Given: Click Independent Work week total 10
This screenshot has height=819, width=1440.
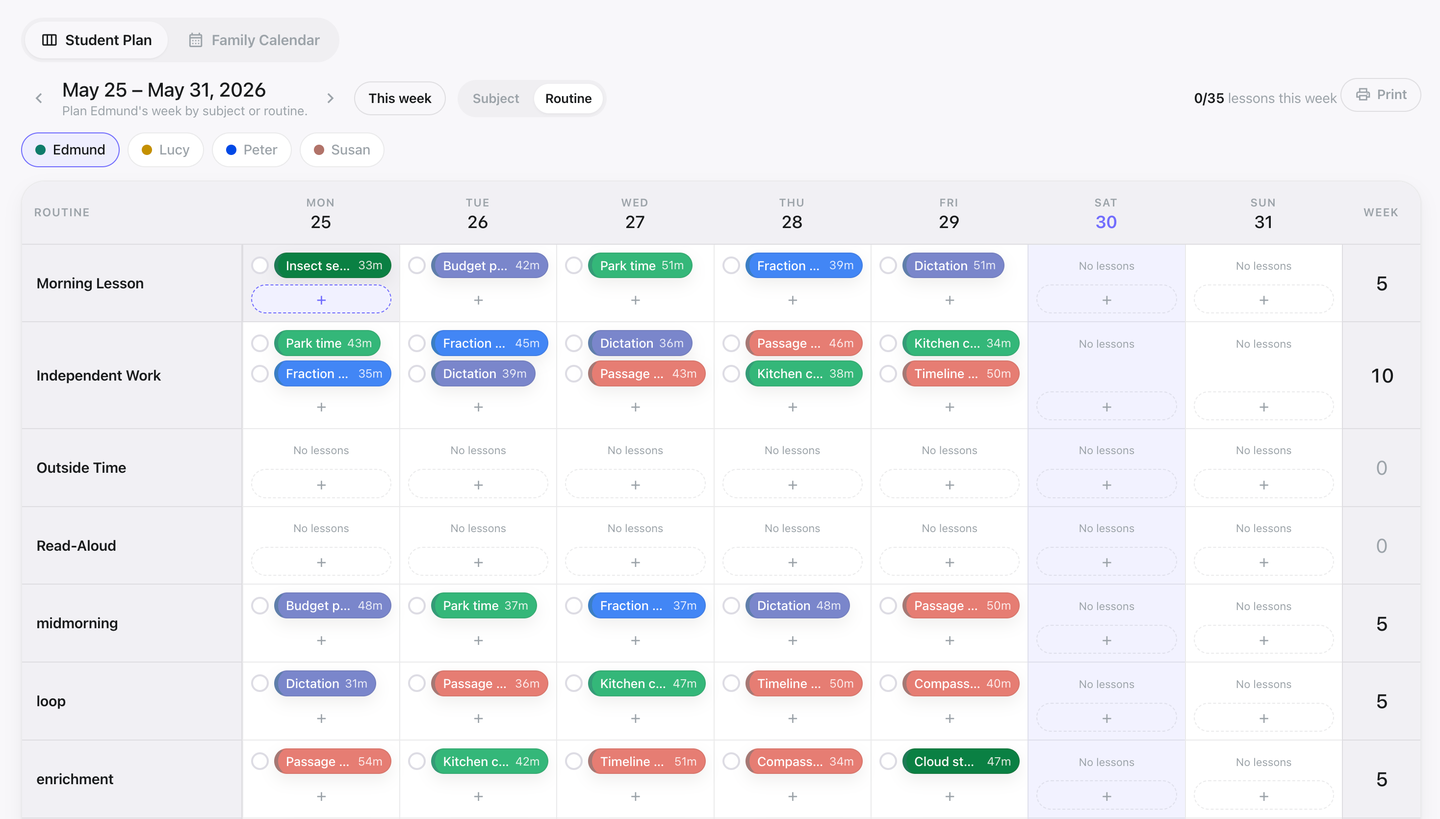Looking at the screenshot, I should (1382, 375).
